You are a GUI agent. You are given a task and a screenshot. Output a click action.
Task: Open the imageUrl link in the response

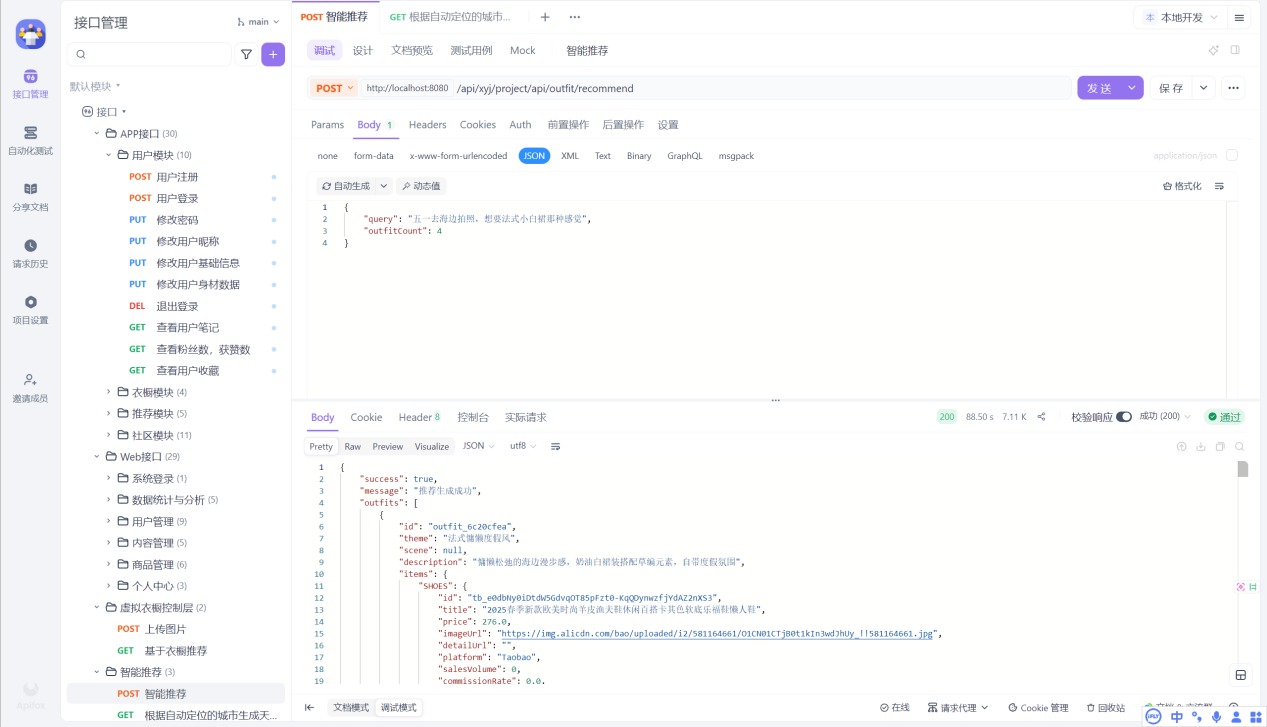pyautogui.click(x=715, y=633)
